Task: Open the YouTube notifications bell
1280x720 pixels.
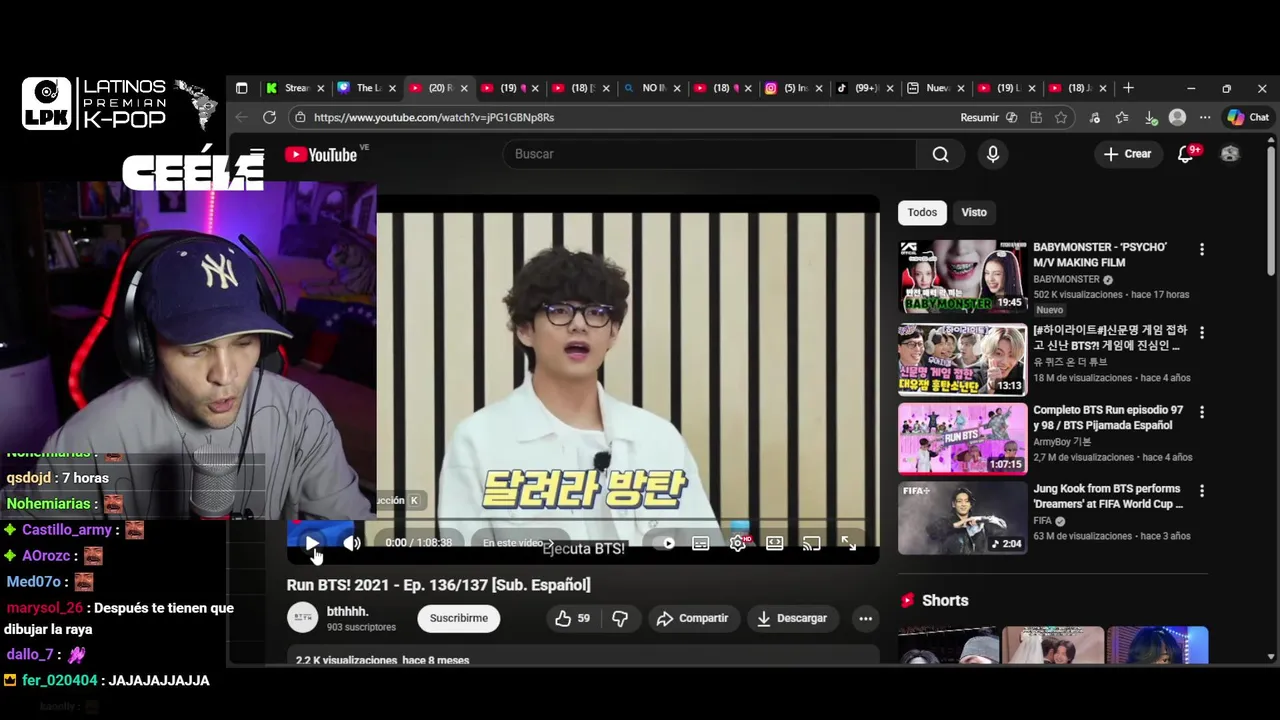Action: 1186,154
